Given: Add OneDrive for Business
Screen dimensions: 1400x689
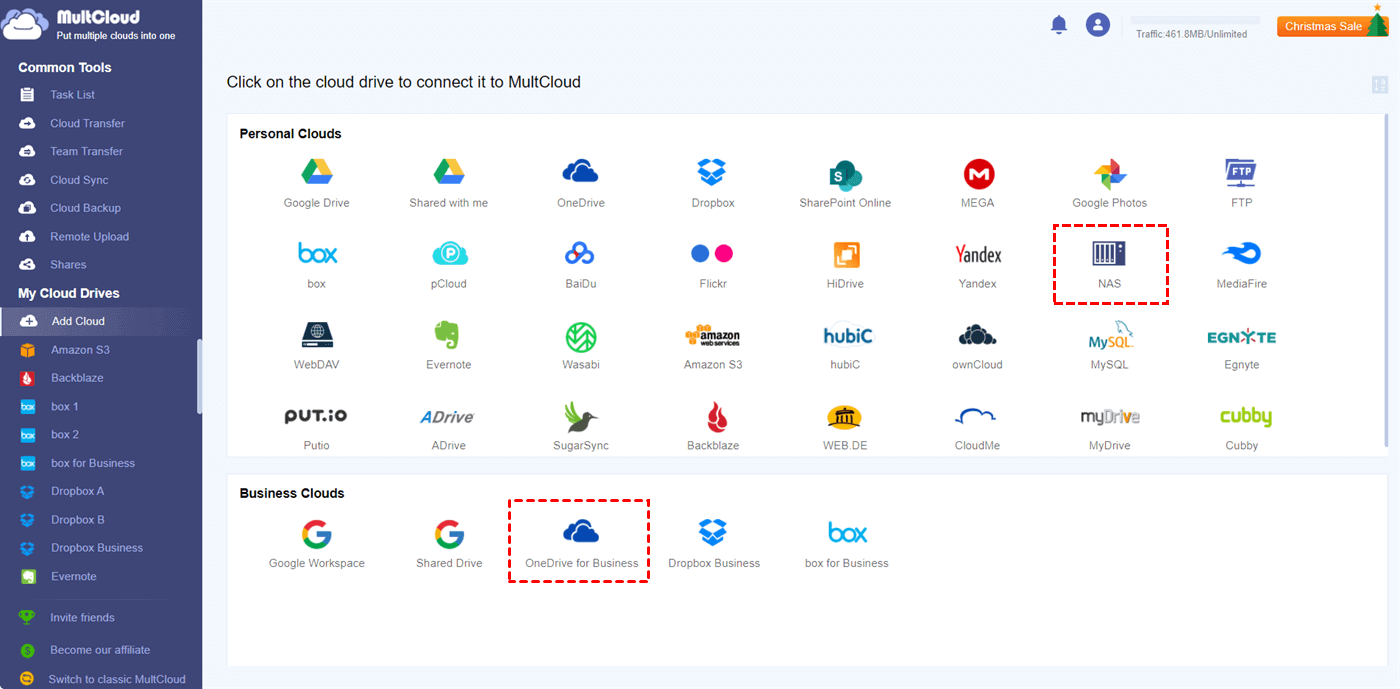Looking at the screenshot, I should point(581,533).
